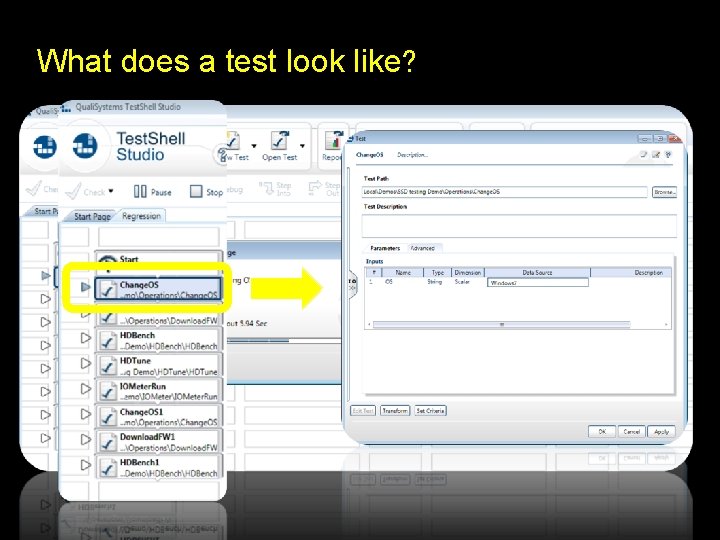Click the Test Description text area
Viewport: 720px width, 540px height.
(519, 225)
